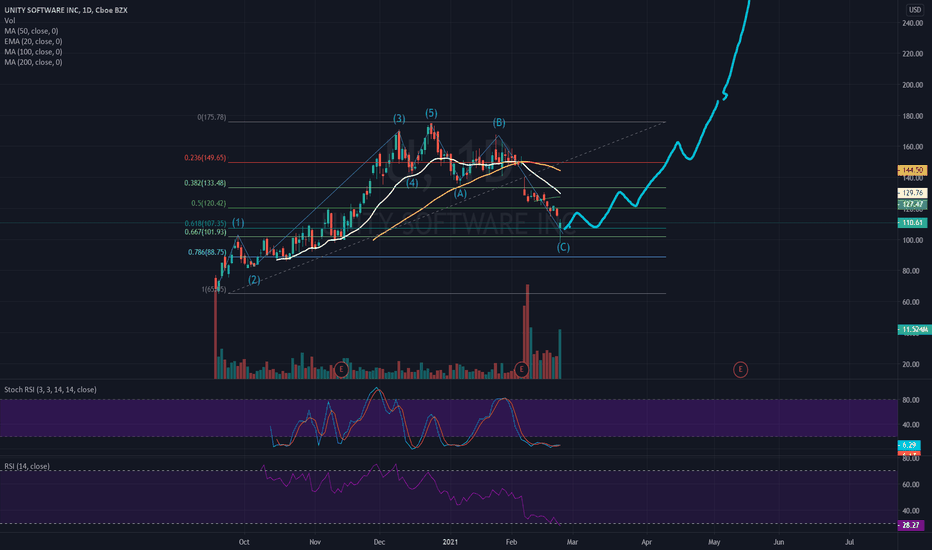Select the wave (2) label

[x=254, y=279]
